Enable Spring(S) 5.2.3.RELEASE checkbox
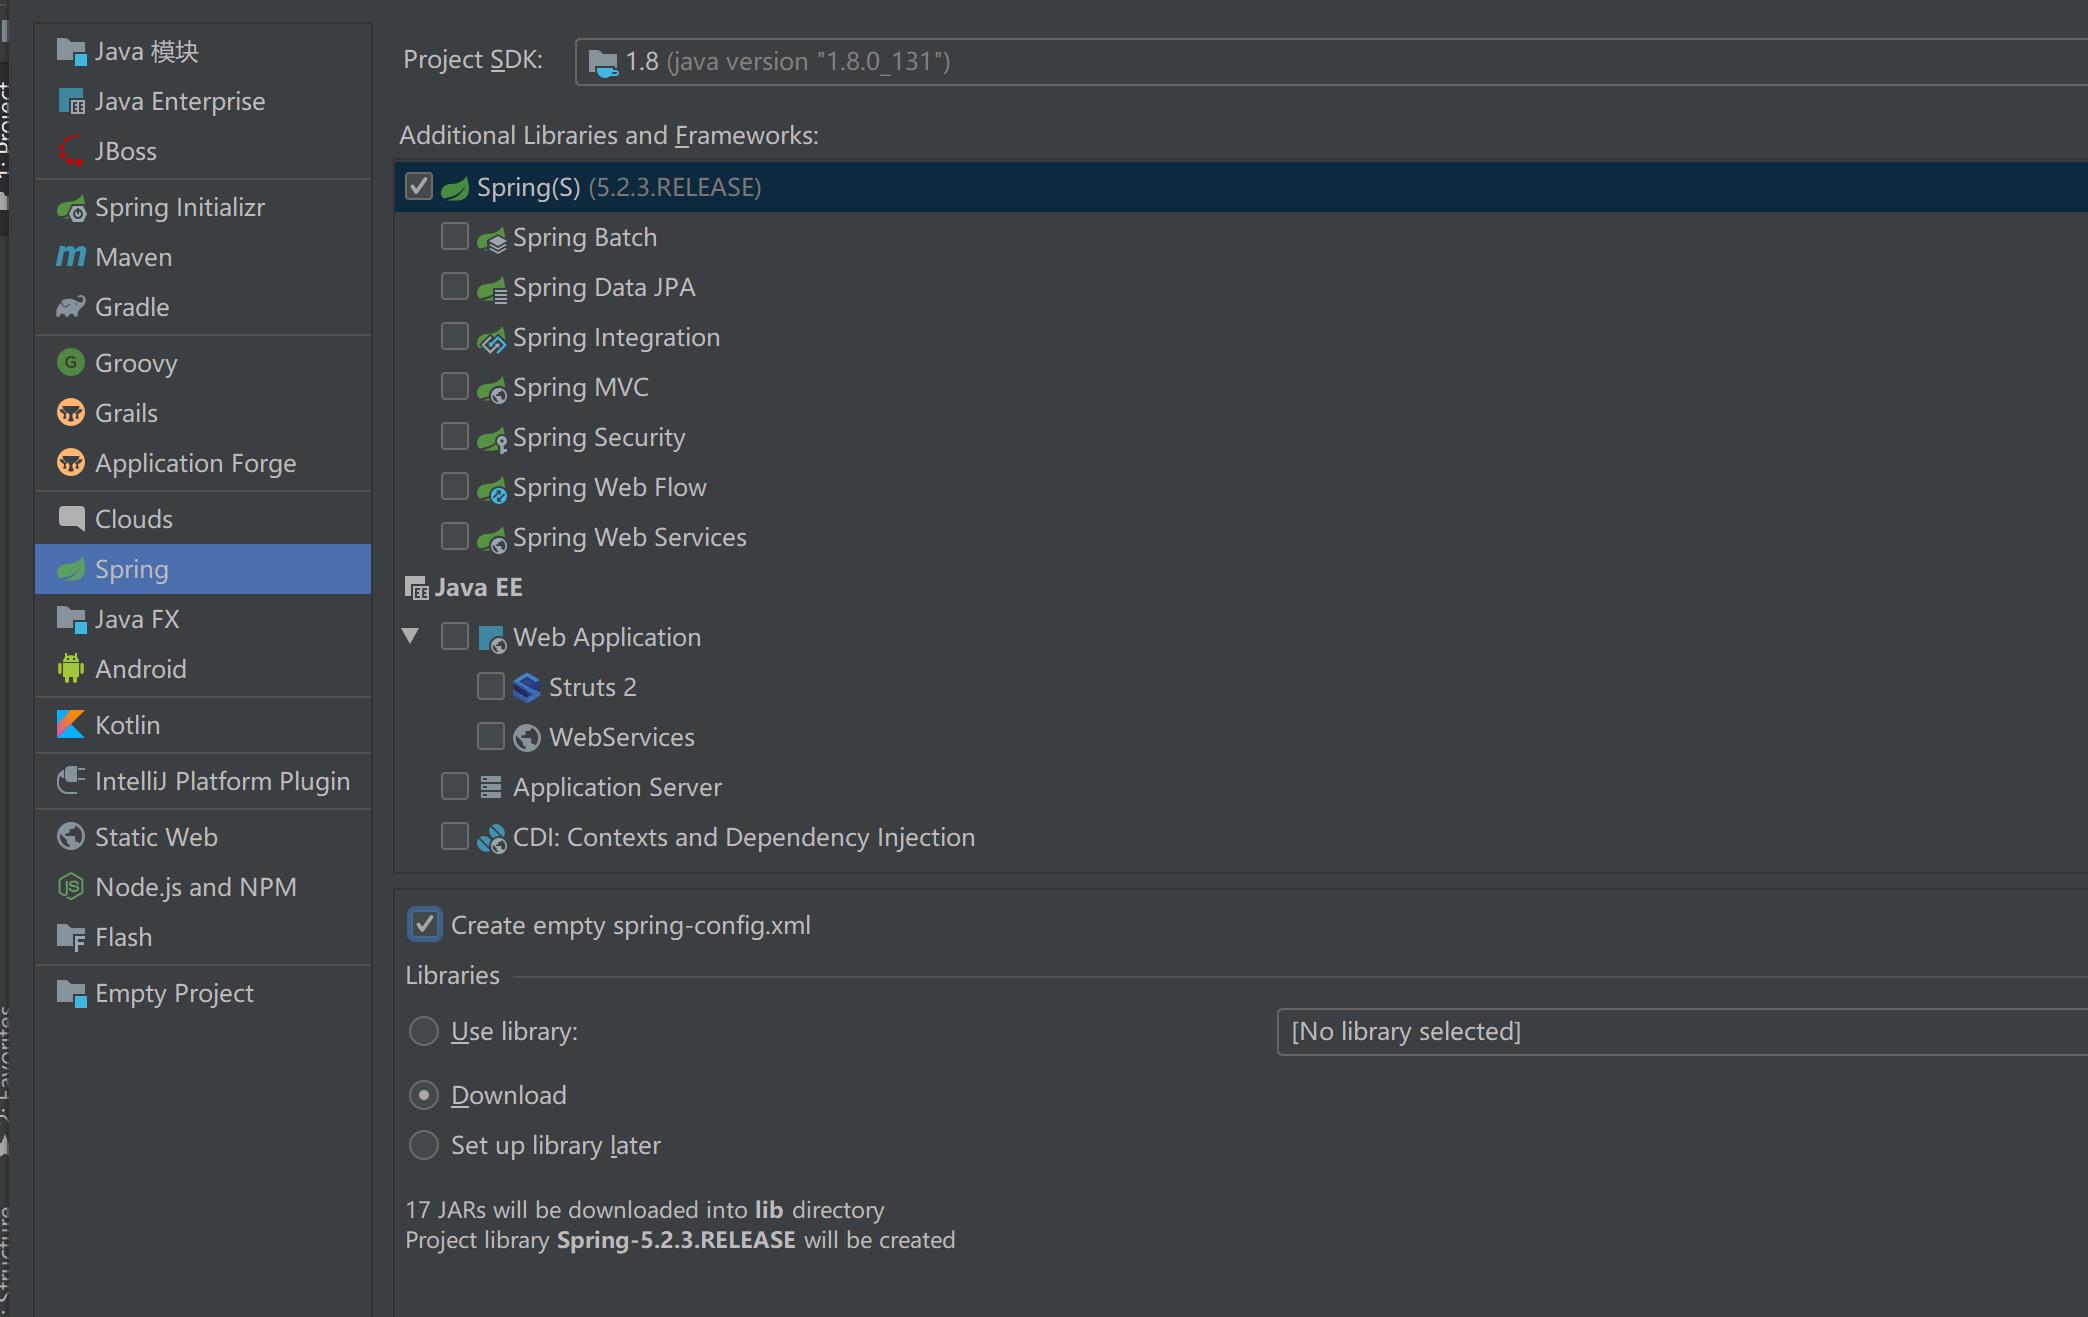Viewport: 2088px width, 1317px height. pos(422,185)
